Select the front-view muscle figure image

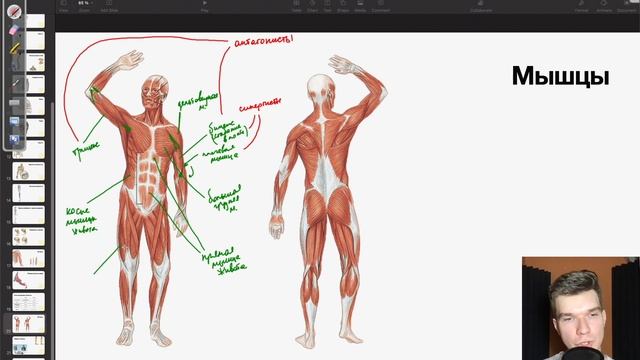(x=137, y=198)
